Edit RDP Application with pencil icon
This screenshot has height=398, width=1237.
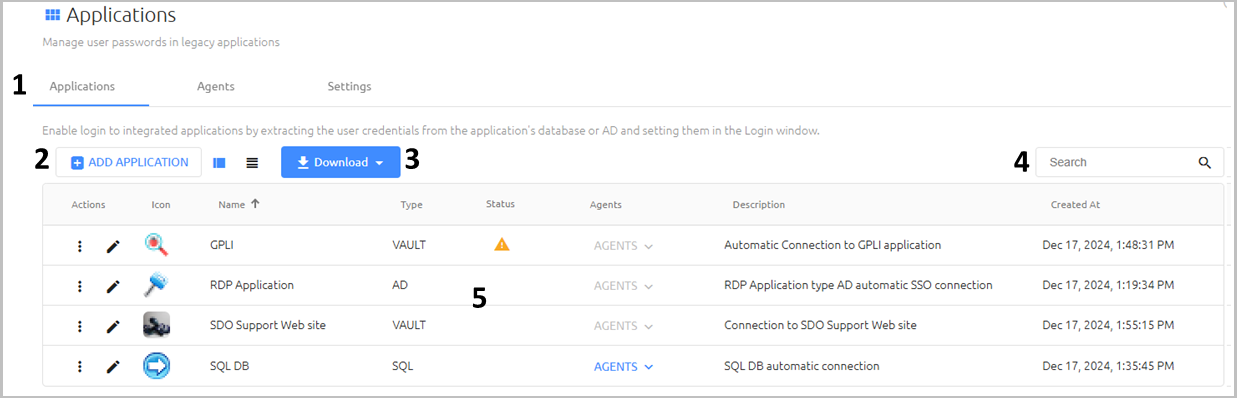(113, 286)
